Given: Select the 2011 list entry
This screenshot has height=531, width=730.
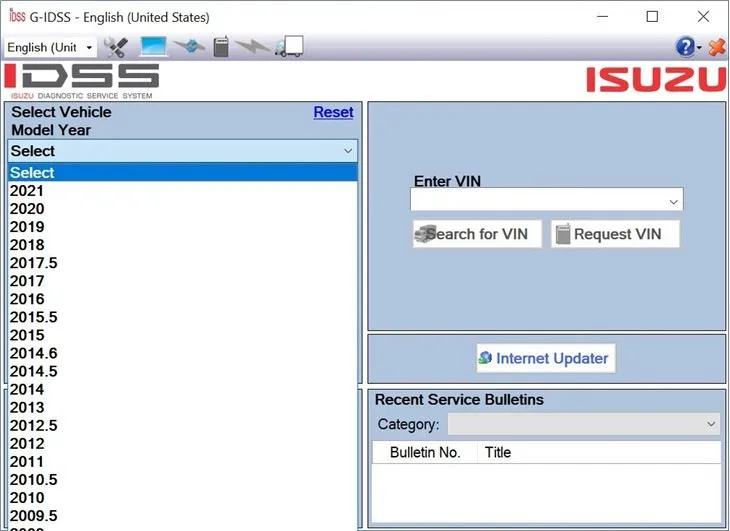Looking at the screenshot, I should pyautogui.click(x=182, y=462).
